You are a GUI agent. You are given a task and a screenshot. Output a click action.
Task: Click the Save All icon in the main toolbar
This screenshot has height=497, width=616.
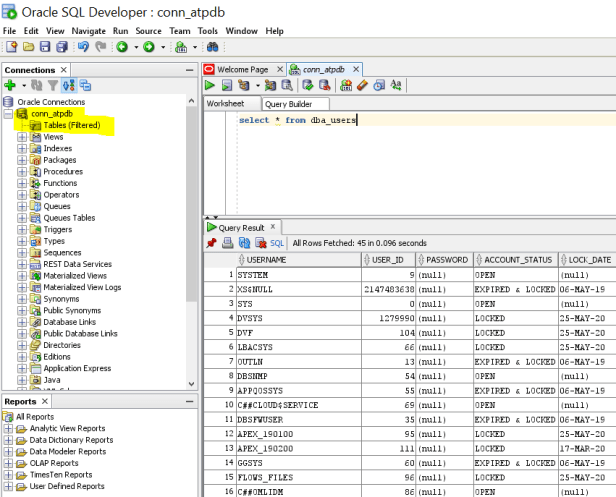coord(62,47)
